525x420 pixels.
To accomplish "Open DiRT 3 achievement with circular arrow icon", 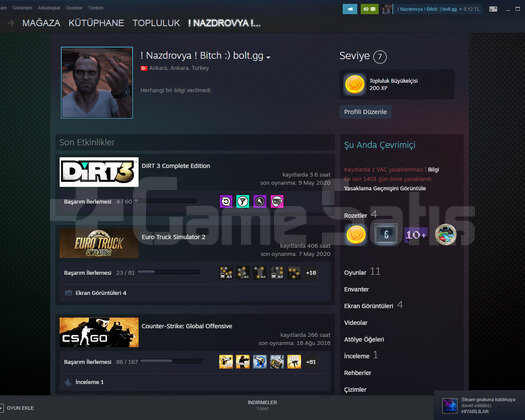I will coord(226,201).
